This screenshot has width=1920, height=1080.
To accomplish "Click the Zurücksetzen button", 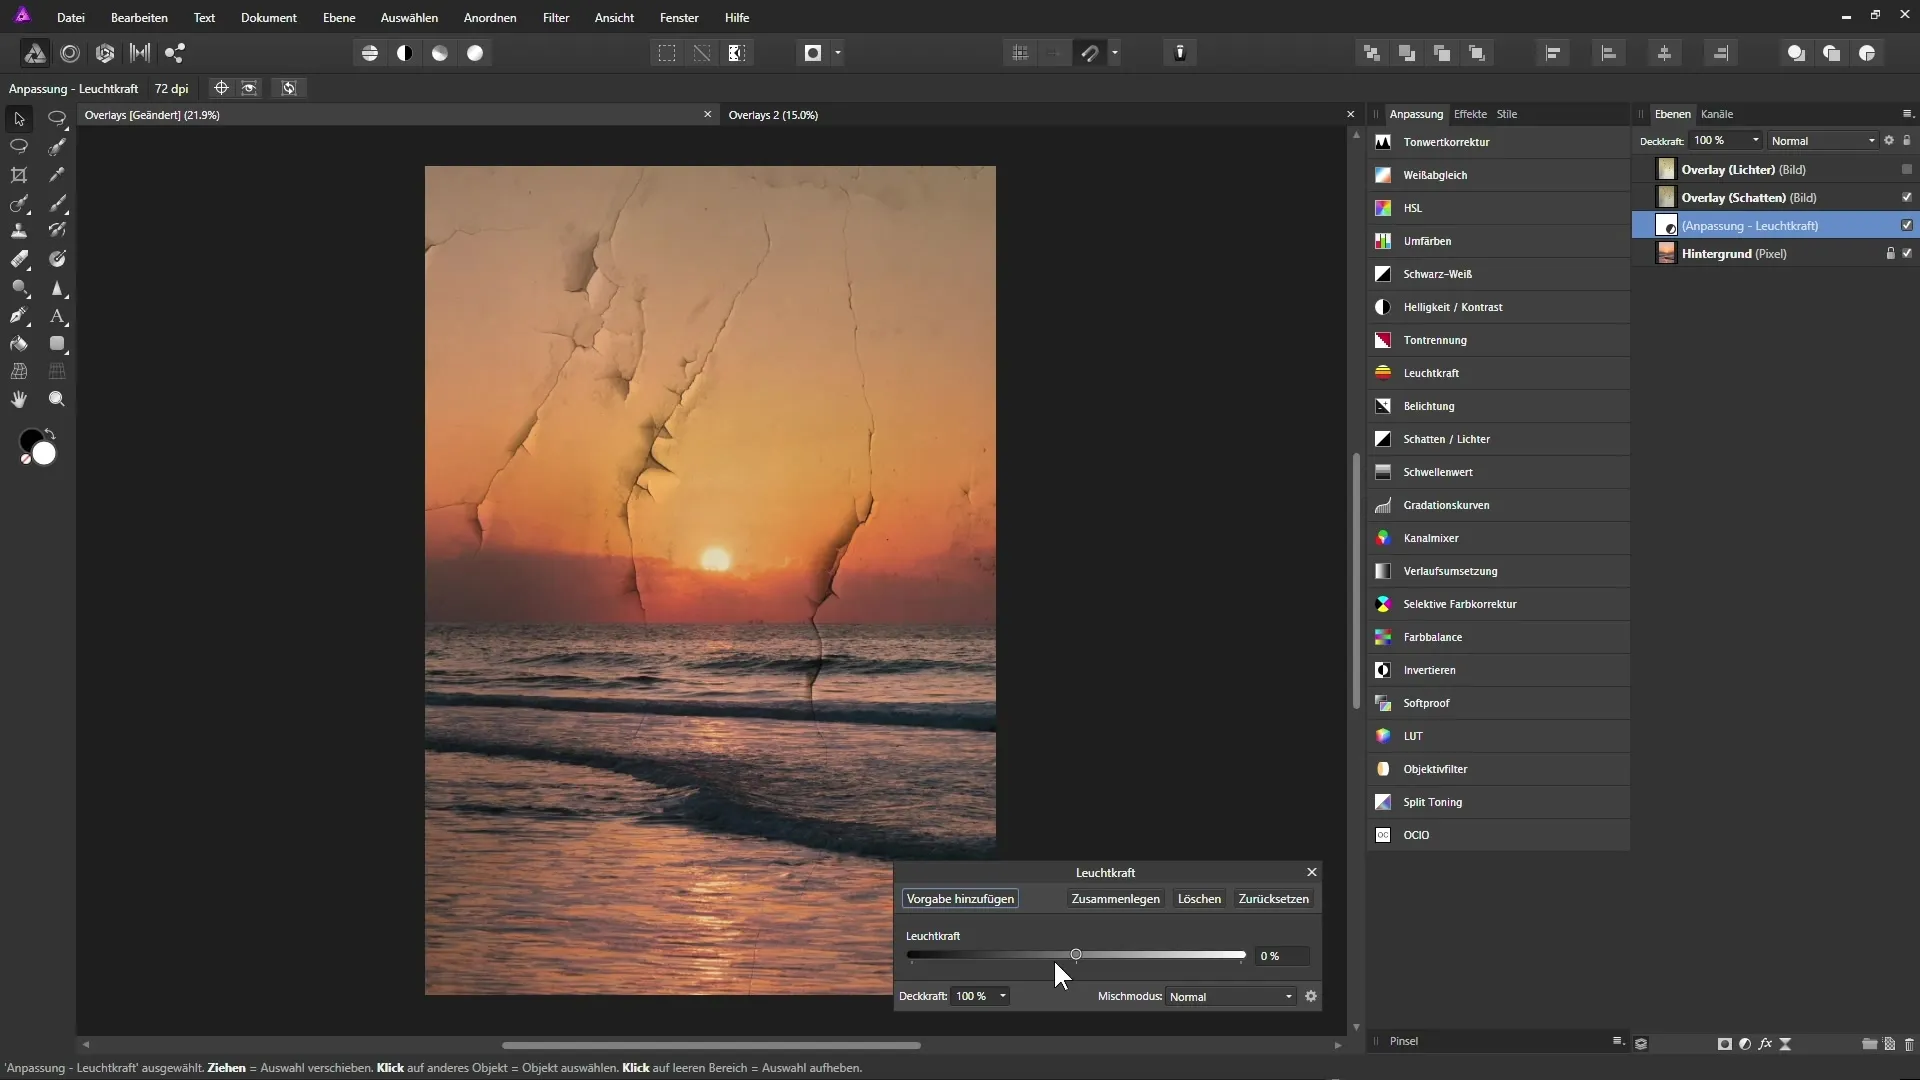I will 1273,899.
